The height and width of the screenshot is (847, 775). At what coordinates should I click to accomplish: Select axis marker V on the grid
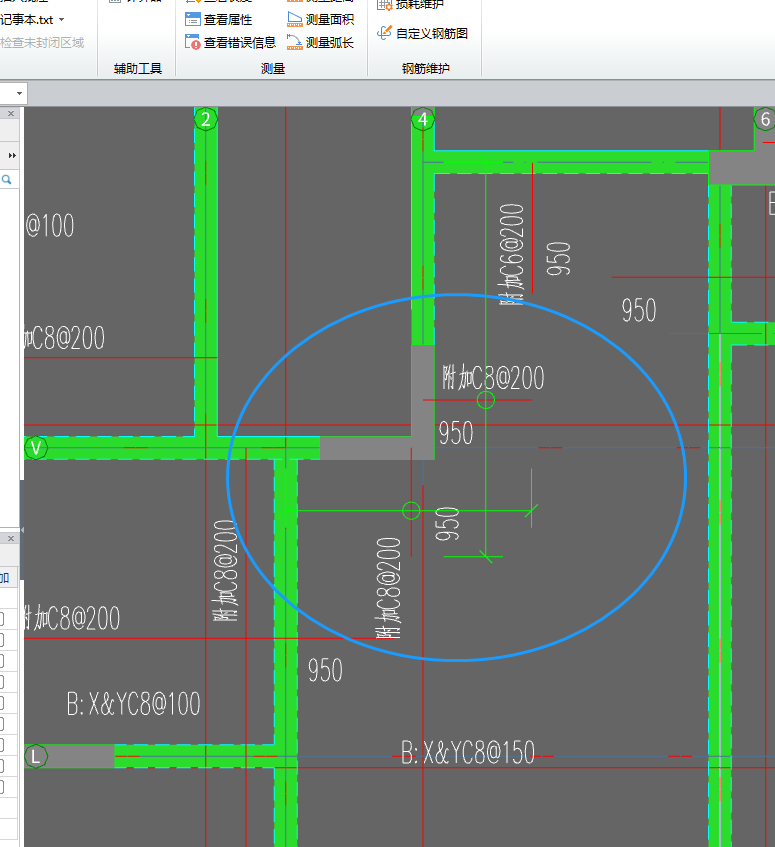point(36,448)
